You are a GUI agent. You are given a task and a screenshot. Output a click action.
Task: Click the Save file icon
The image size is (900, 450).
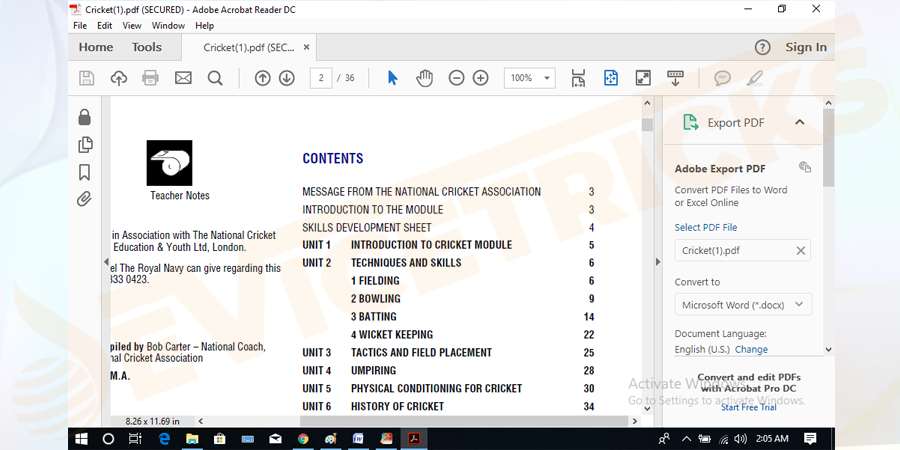pos(86,78)
